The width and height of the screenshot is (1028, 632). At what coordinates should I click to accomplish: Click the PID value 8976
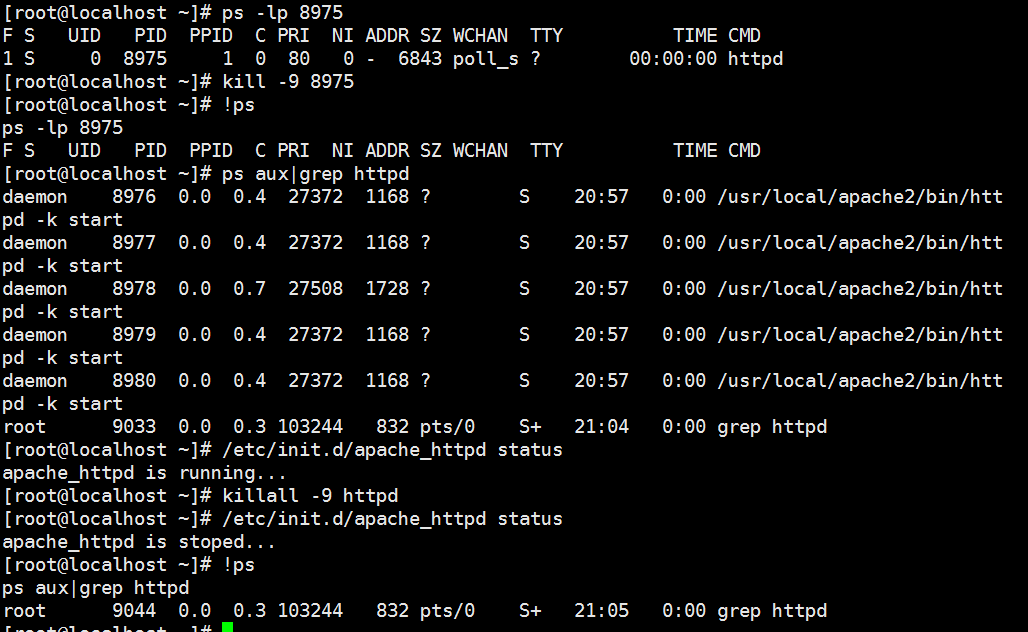(x=134, y=197)
